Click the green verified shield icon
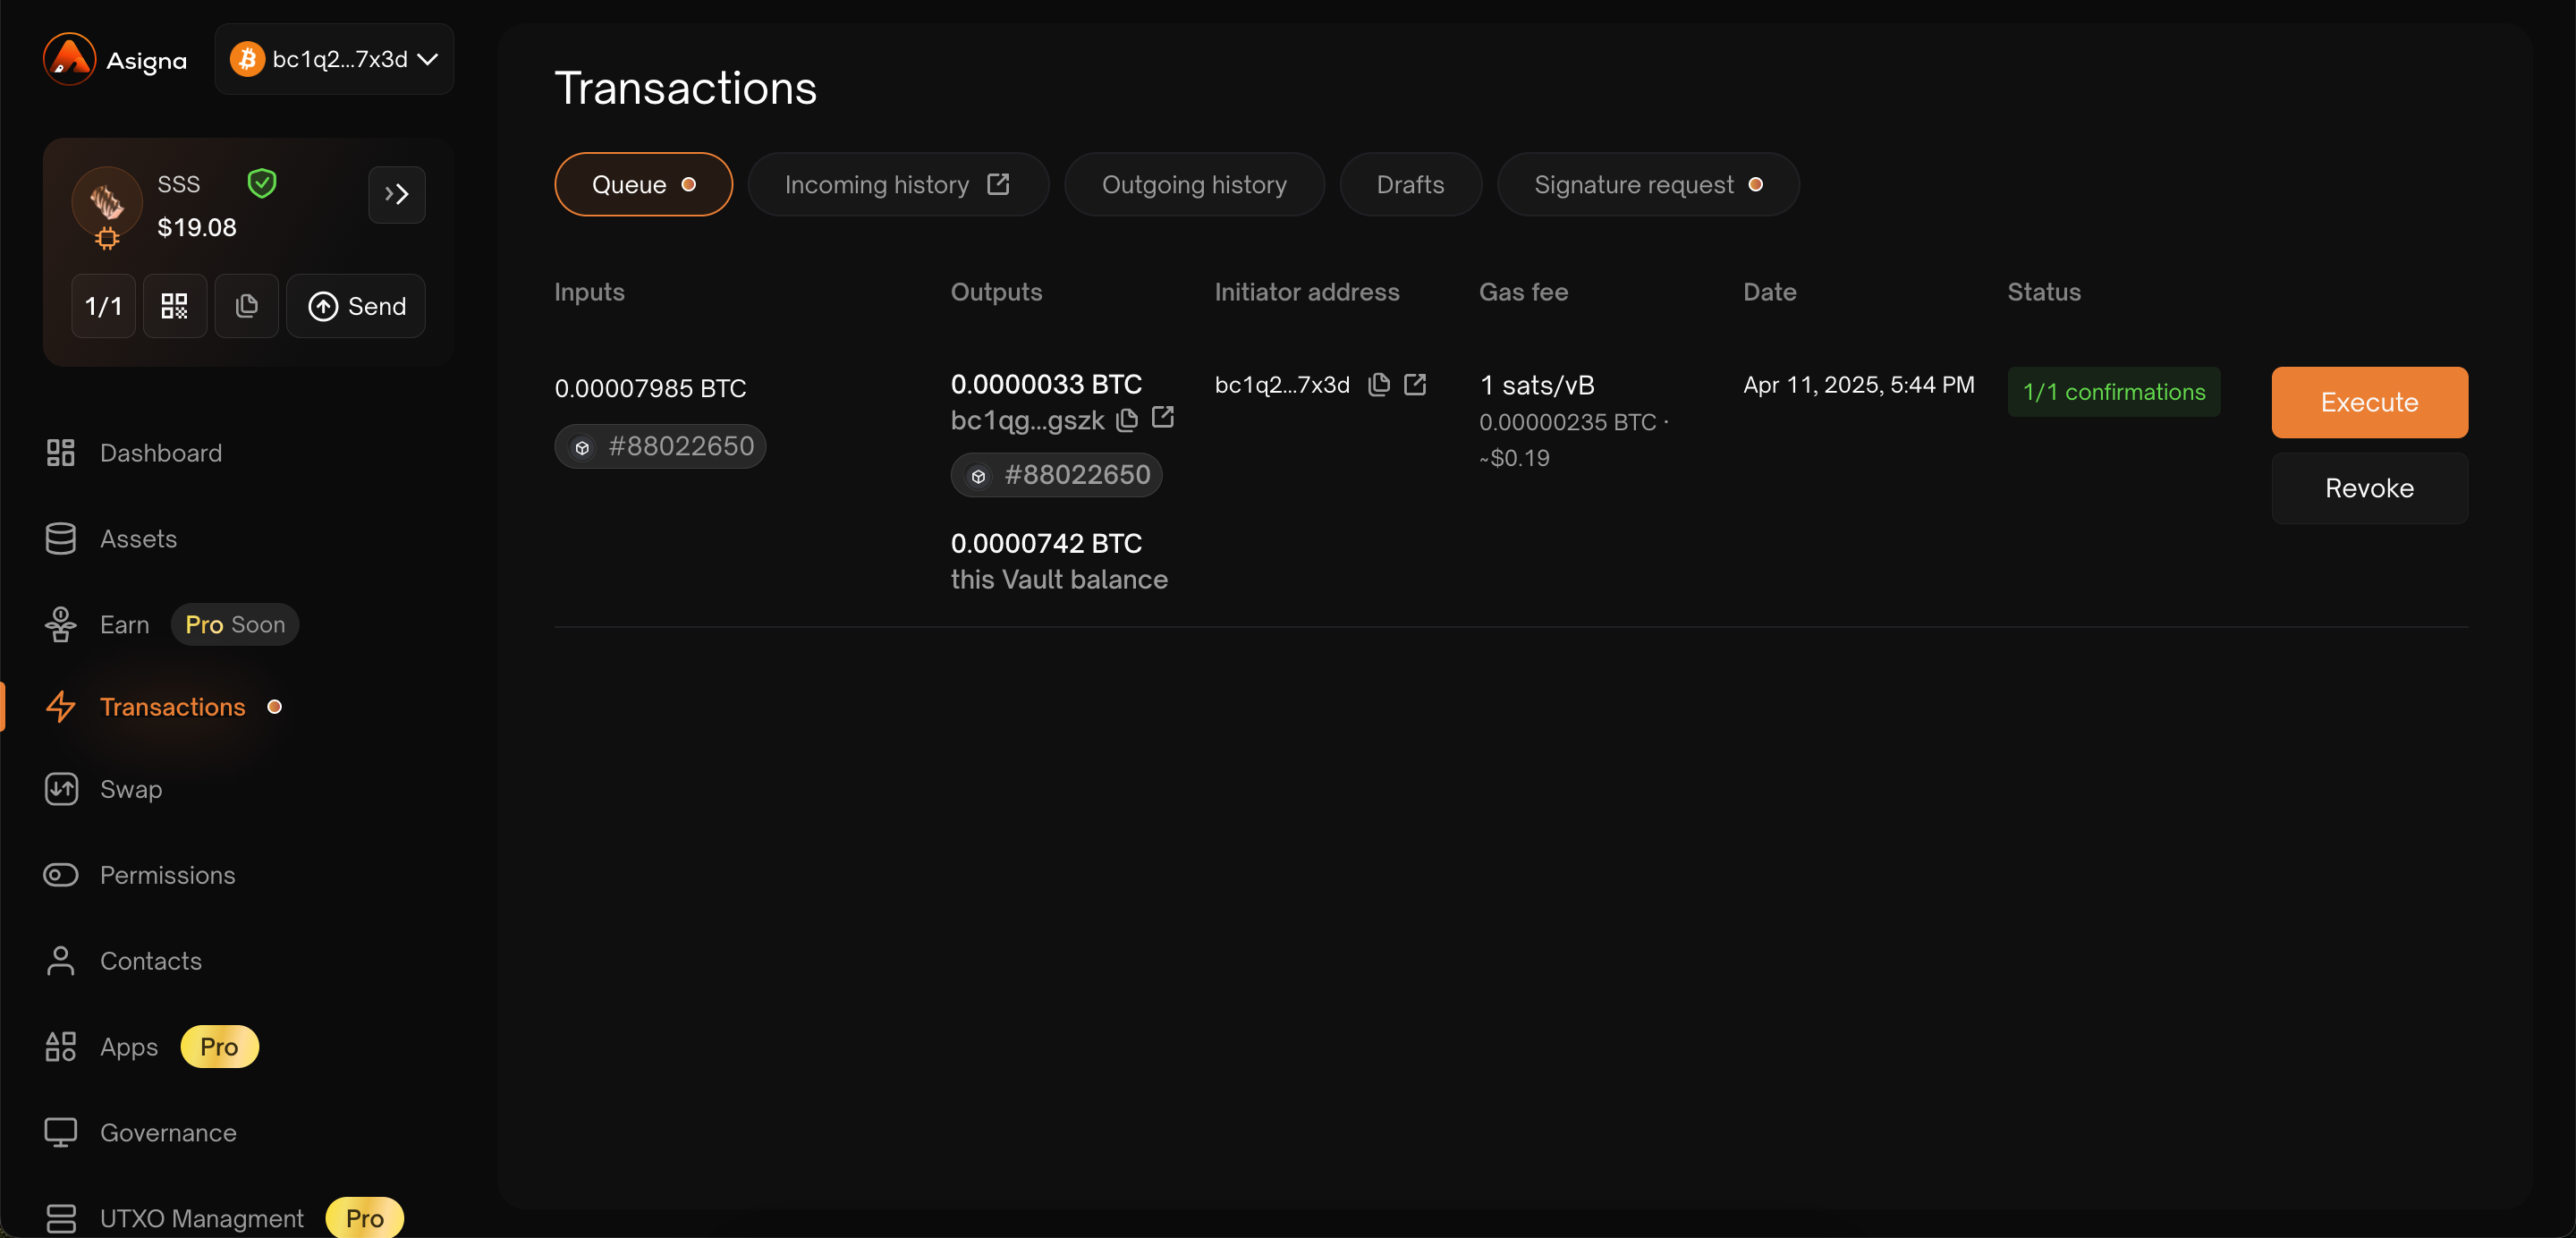Viewport: 2576px width, 1238px height. [x=262, y=184]
